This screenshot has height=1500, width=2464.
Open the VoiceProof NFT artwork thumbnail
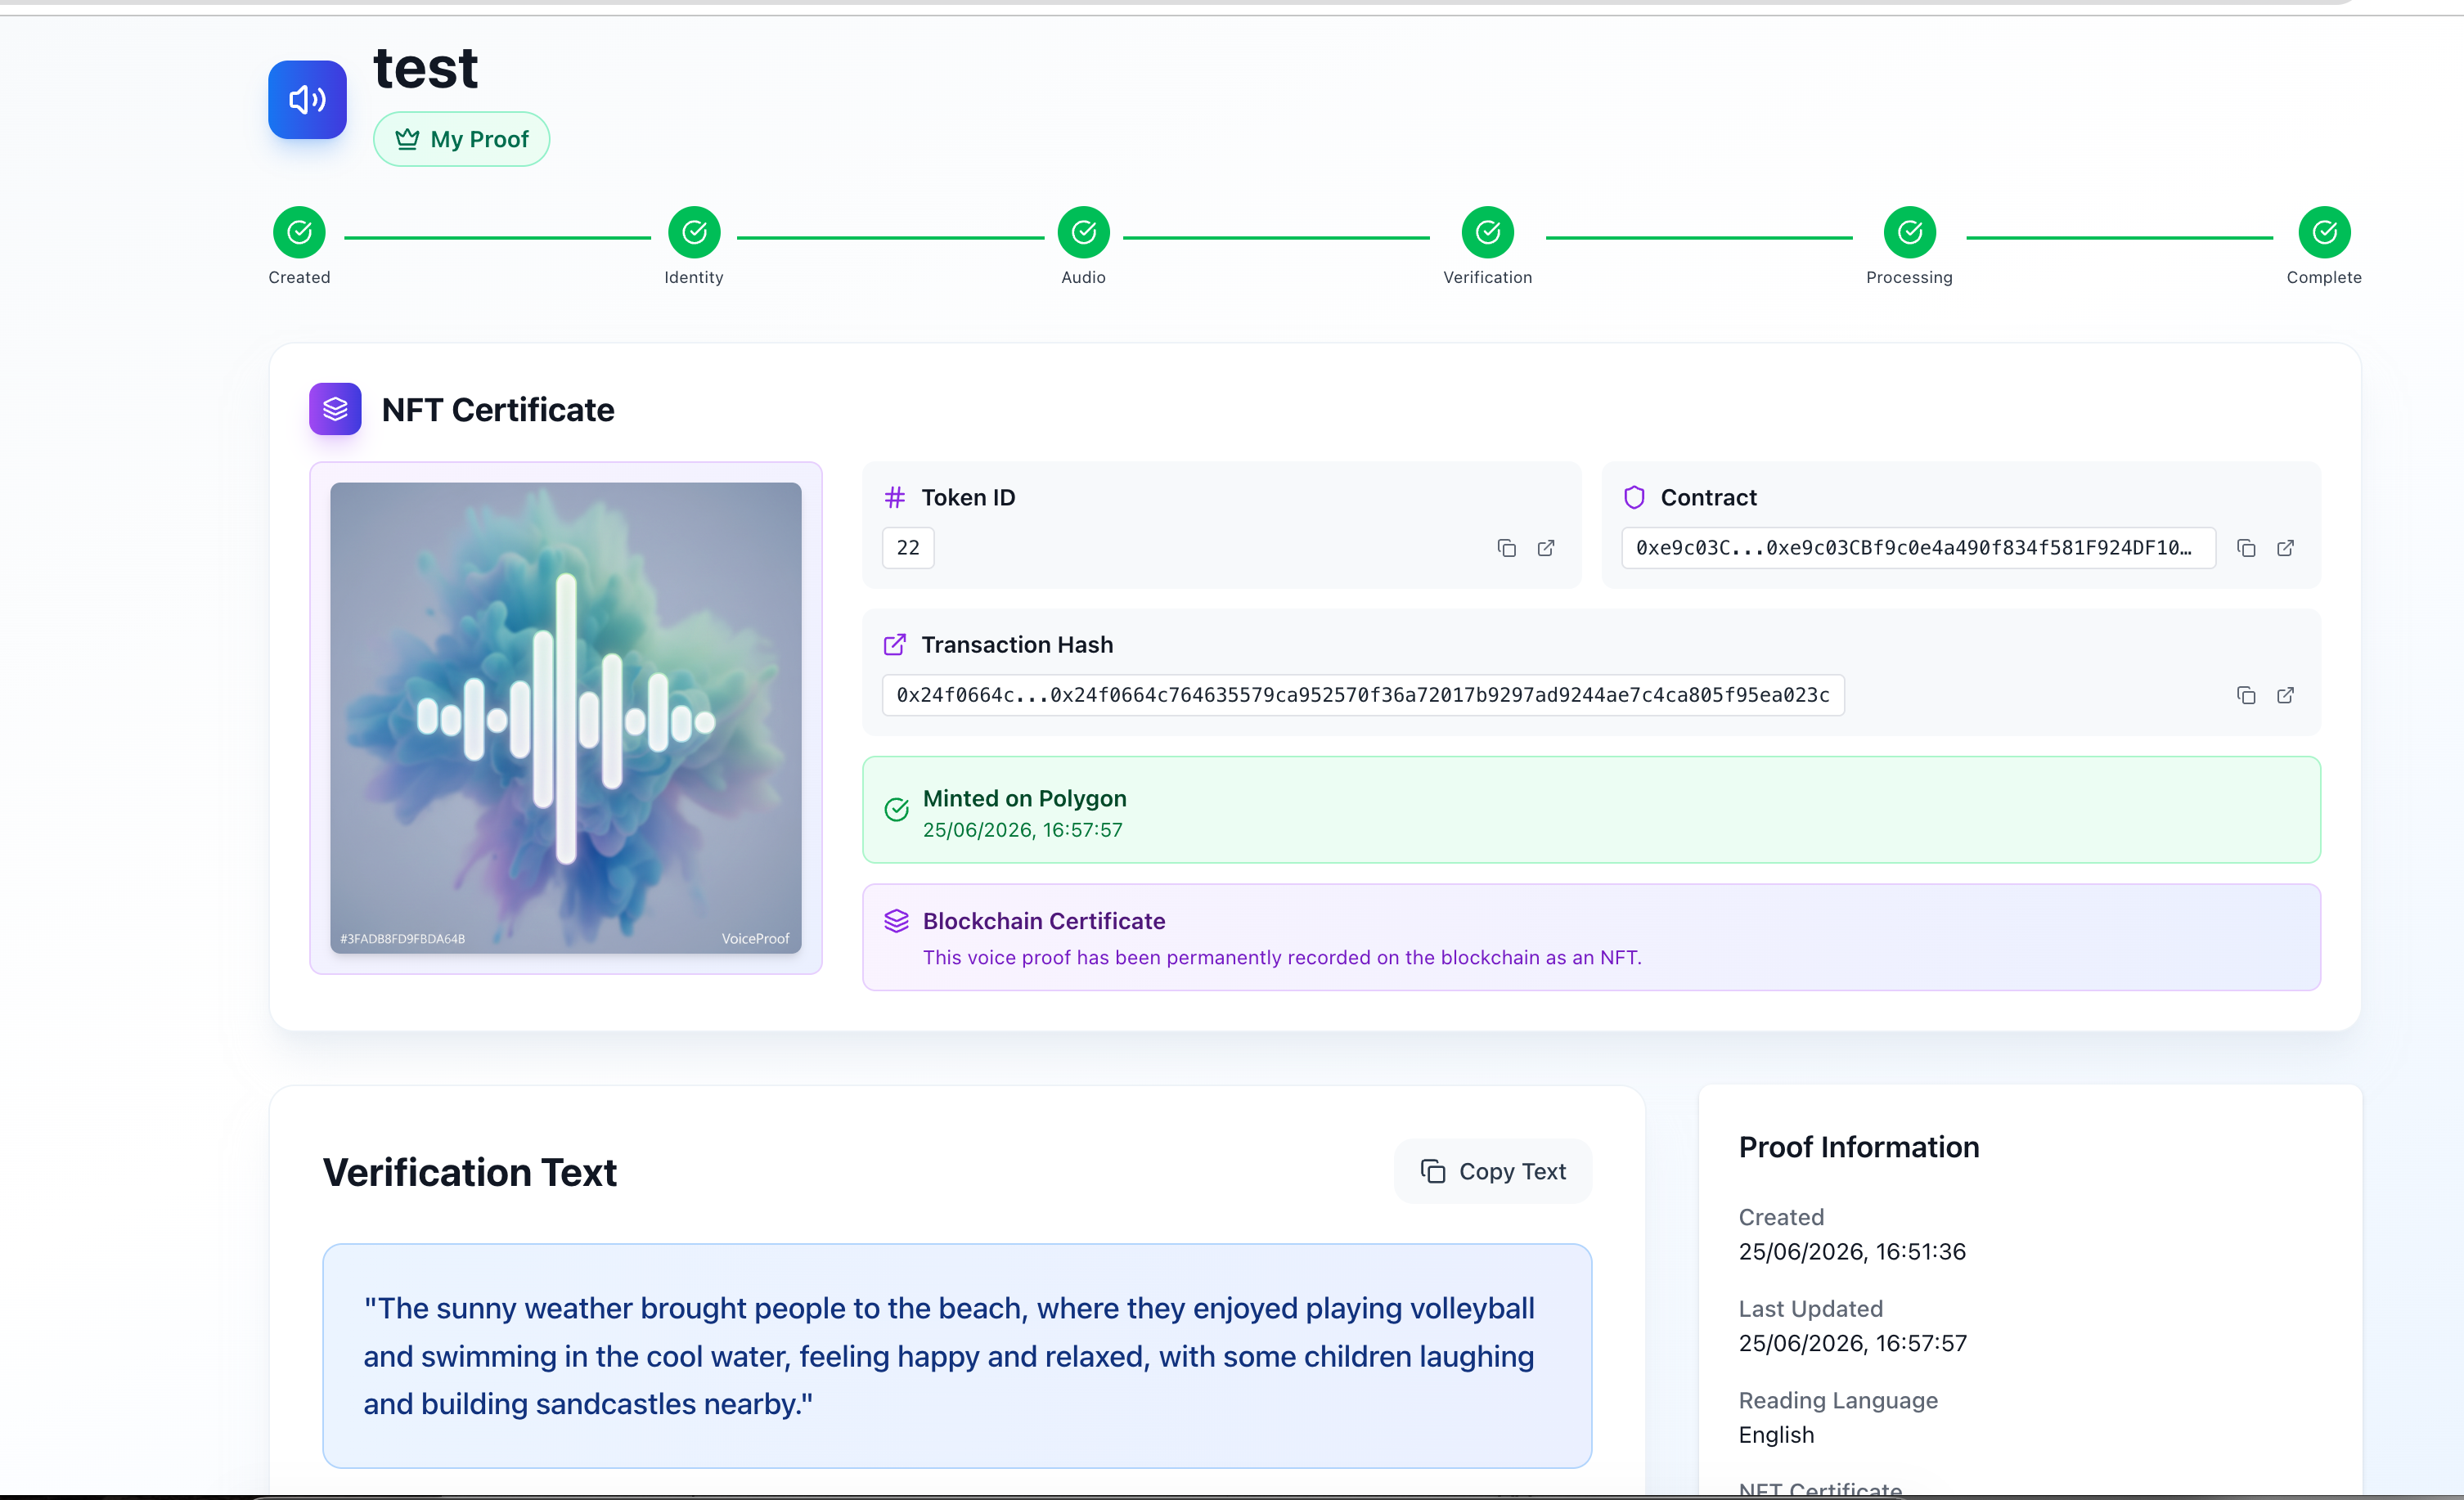coord(566,718)
